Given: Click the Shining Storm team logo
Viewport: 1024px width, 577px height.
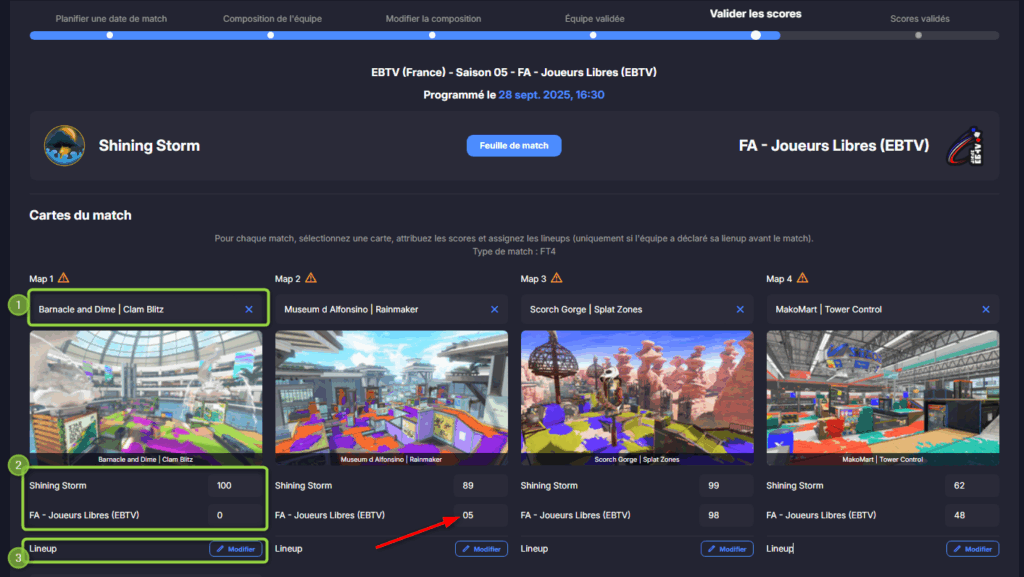Looking at the screenshot, I should [x=64, y=145].
